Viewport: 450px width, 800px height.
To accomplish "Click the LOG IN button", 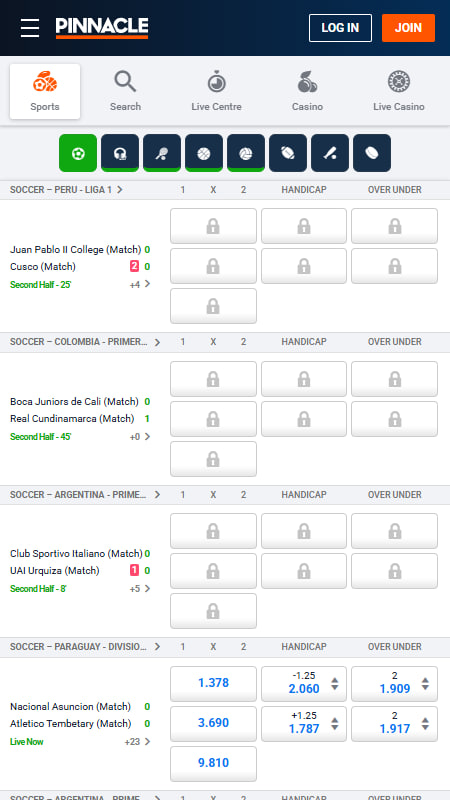I will click(x=340, y=28).
